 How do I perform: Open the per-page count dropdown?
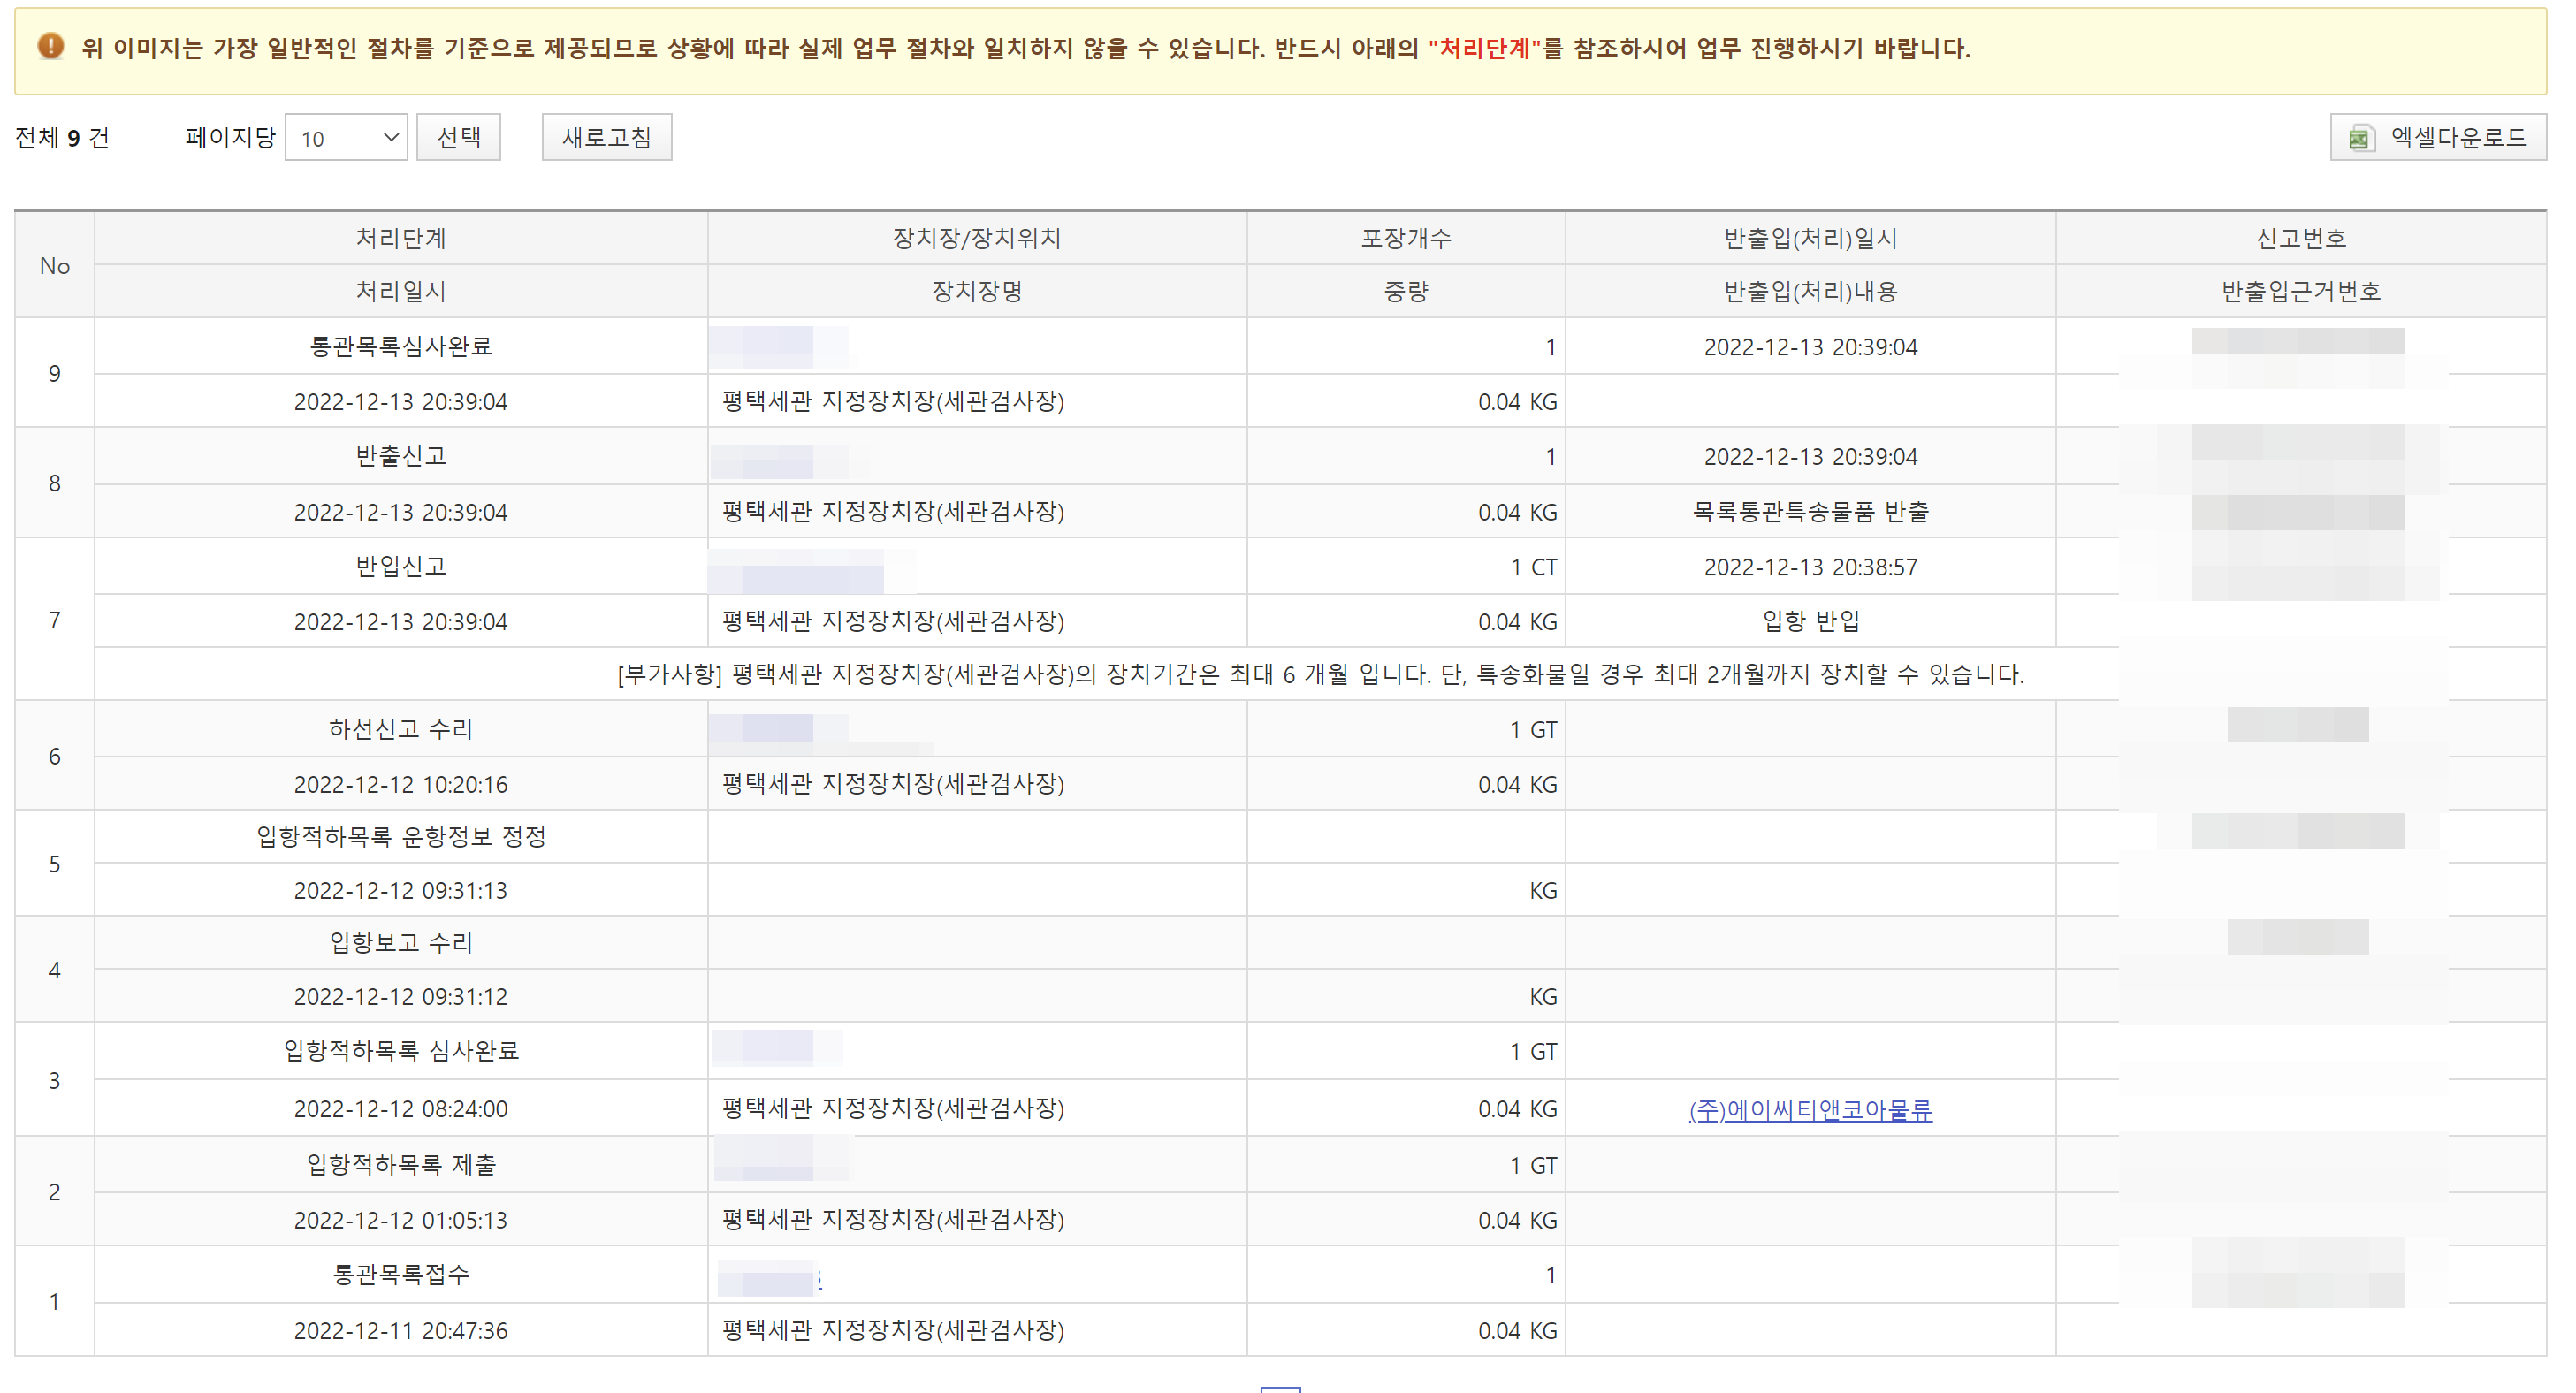click(x=346, y=138)
